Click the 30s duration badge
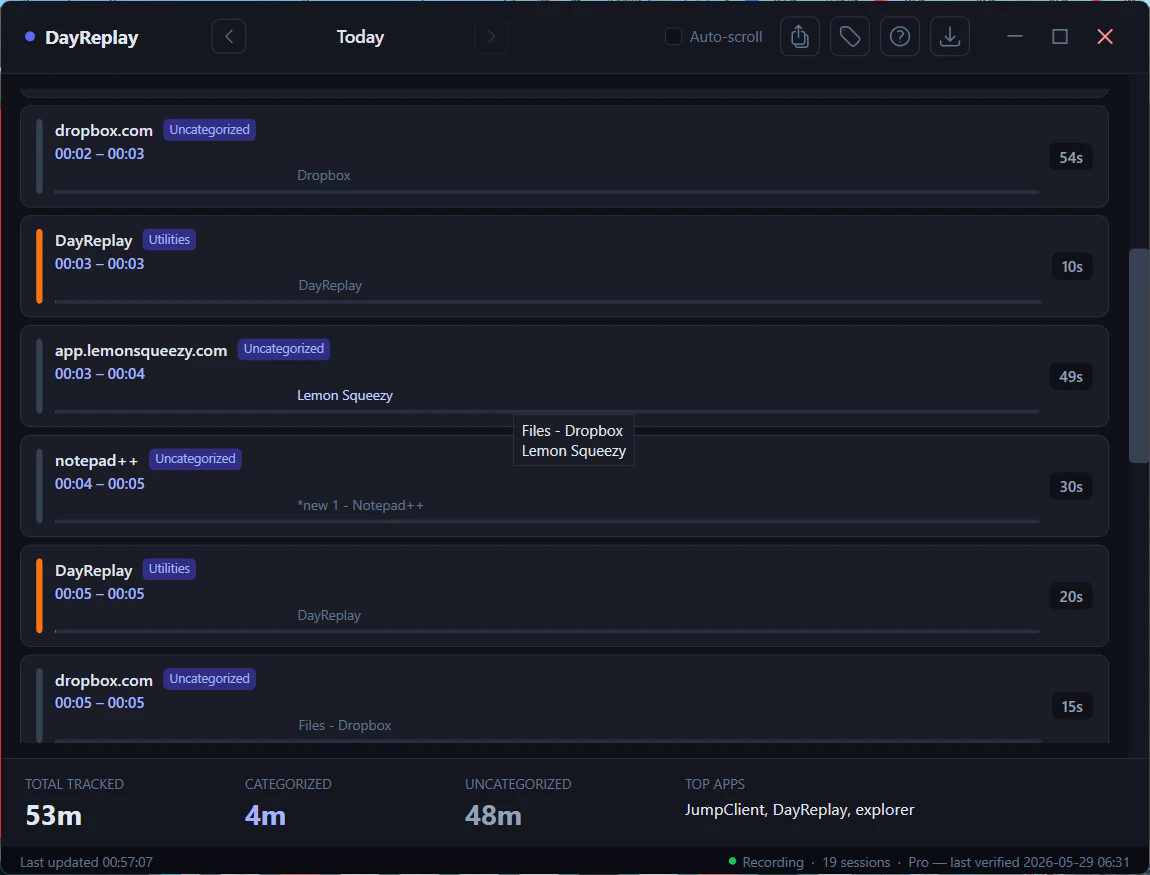 1071,487
